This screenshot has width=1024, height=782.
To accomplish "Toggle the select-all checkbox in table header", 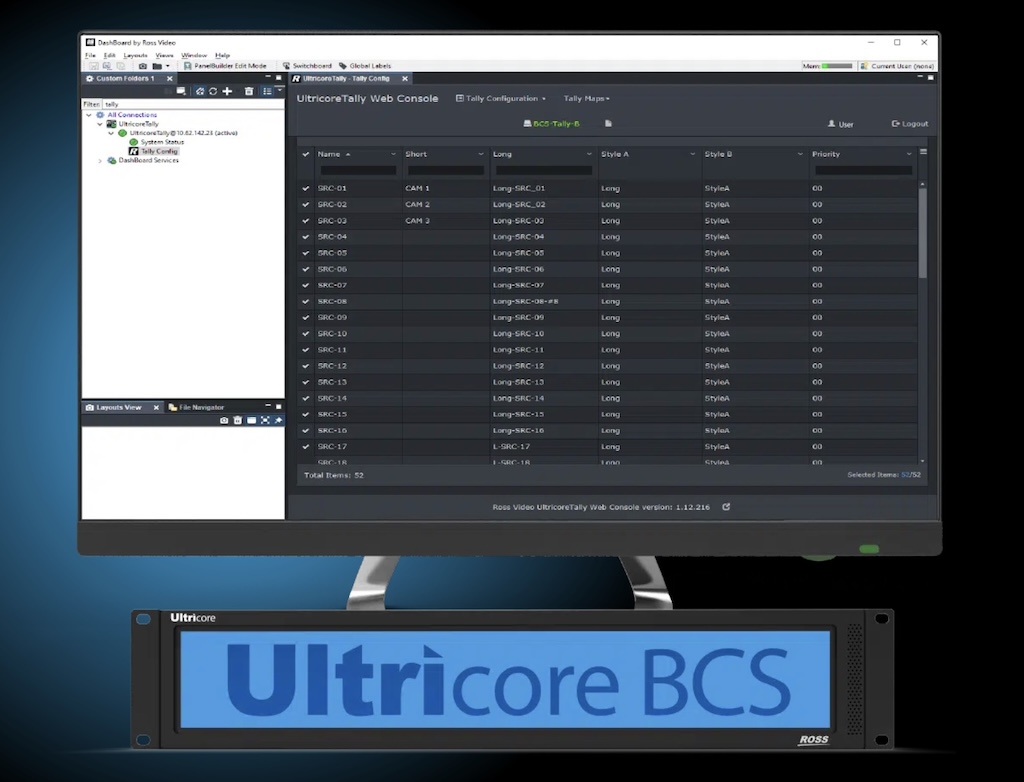I will [x=306, y=154].
